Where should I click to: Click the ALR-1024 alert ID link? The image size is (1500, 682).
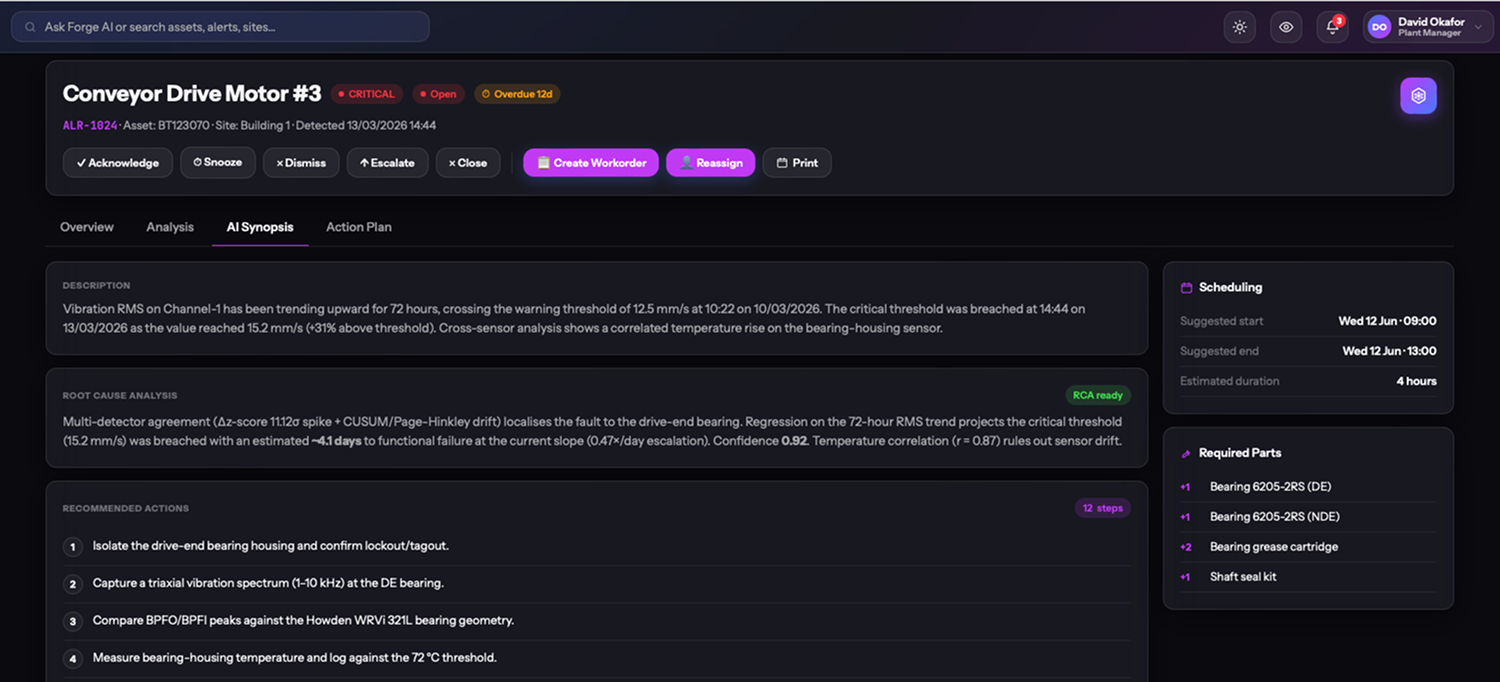point(90,126)
